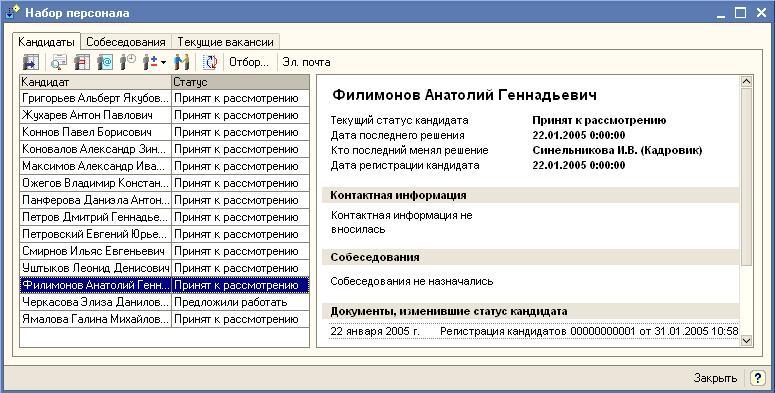Open the dropdown arrow beside status icon

click(164, 63)
